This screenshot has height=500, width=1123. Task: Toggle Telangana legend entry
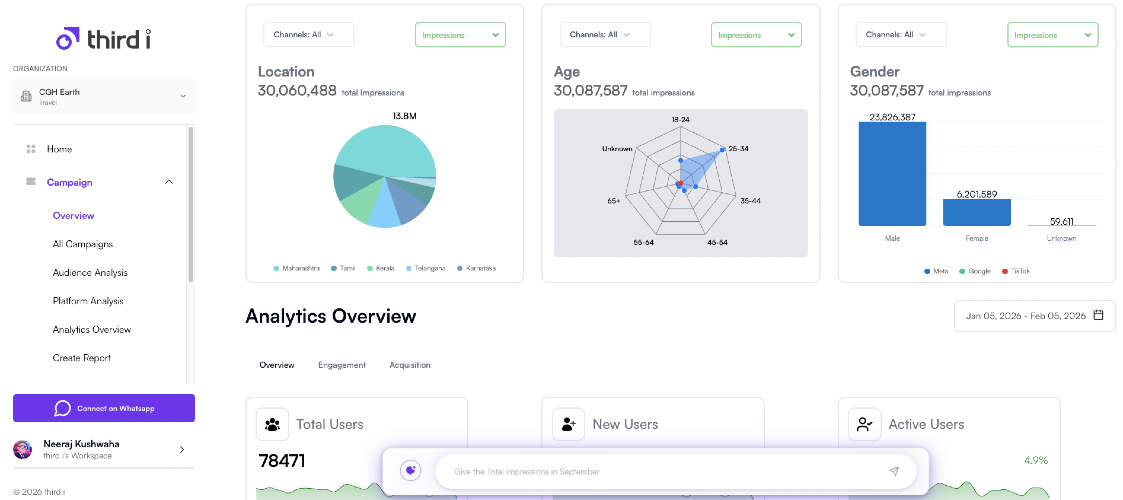[x=425, y=269]
